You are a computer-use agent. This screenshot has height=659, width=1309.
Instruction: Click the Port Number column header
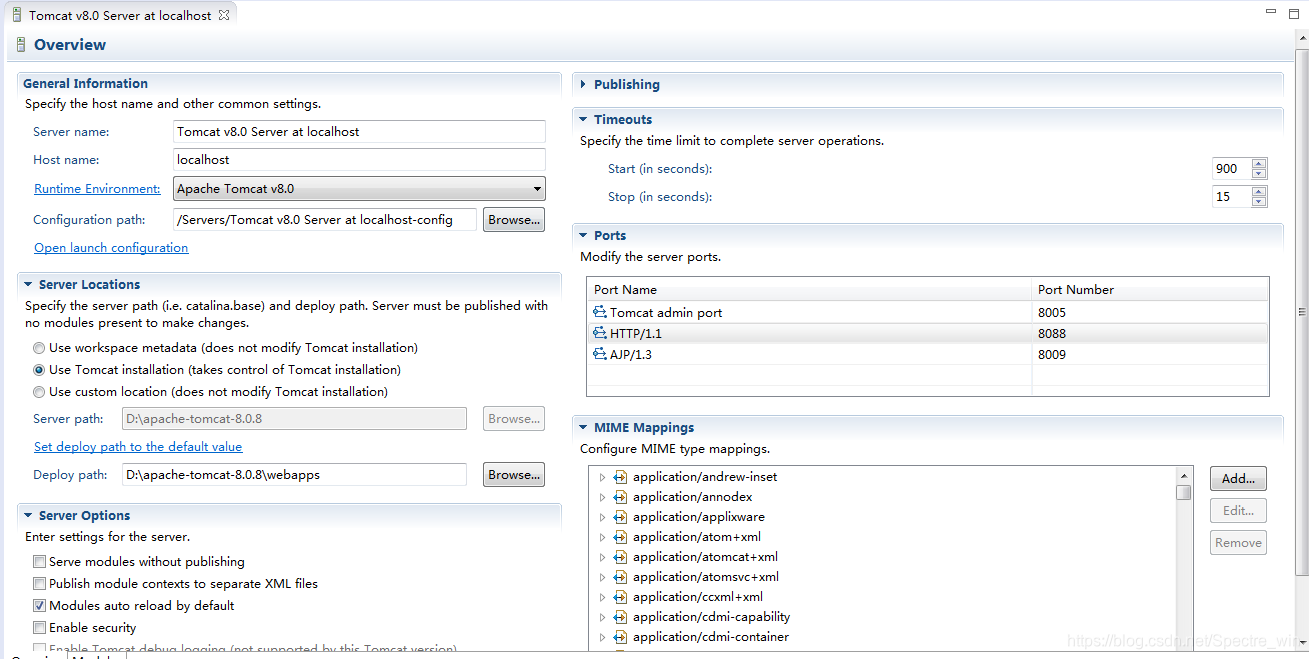tap(1150, 289)
